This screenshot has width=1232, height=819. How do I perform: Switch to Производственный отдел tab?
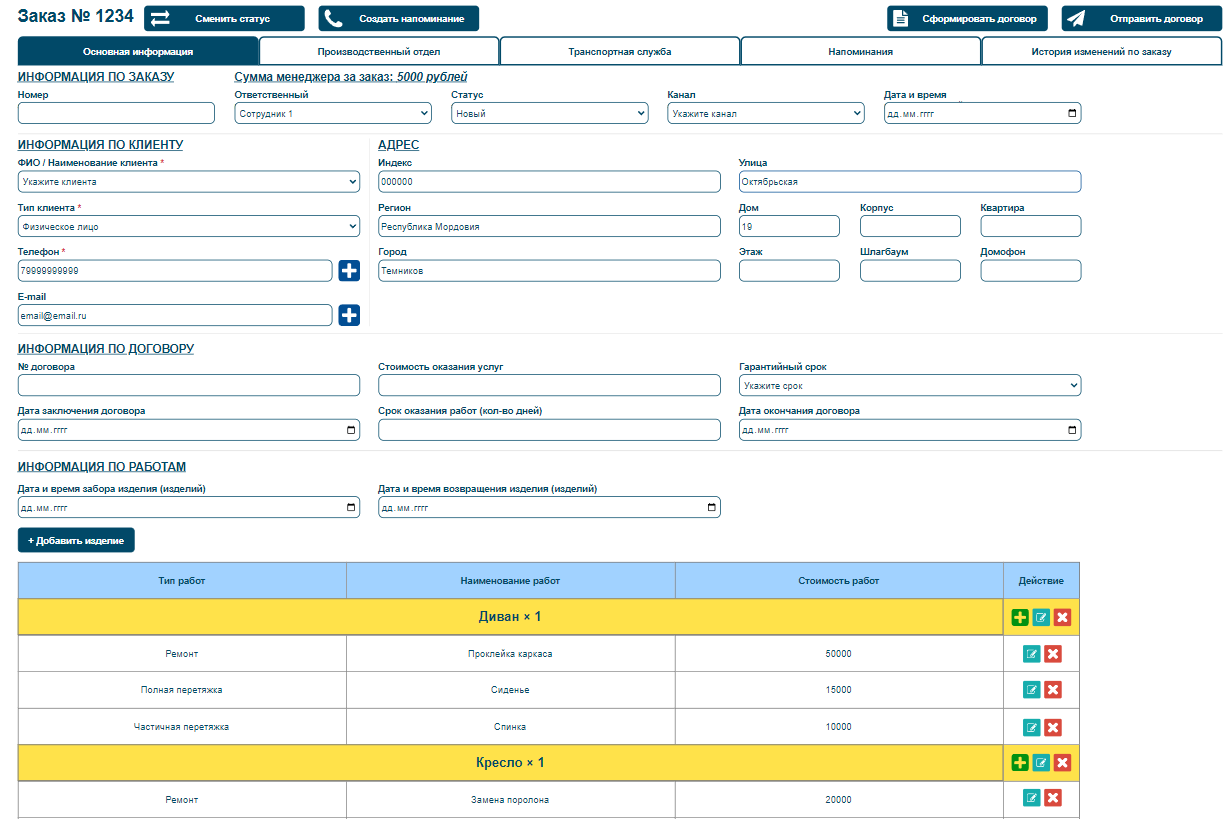(379, 51)
